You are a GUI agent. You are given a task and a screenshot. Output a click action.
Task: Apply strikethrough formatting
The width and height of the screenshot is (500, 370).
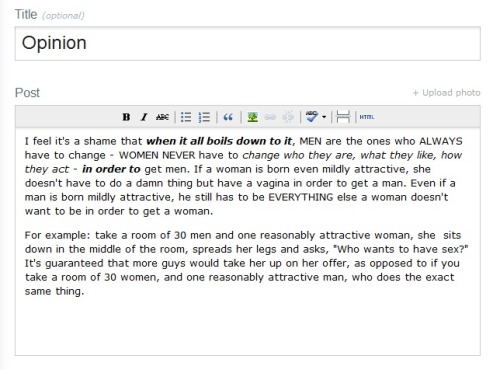(x=162, y=117)
